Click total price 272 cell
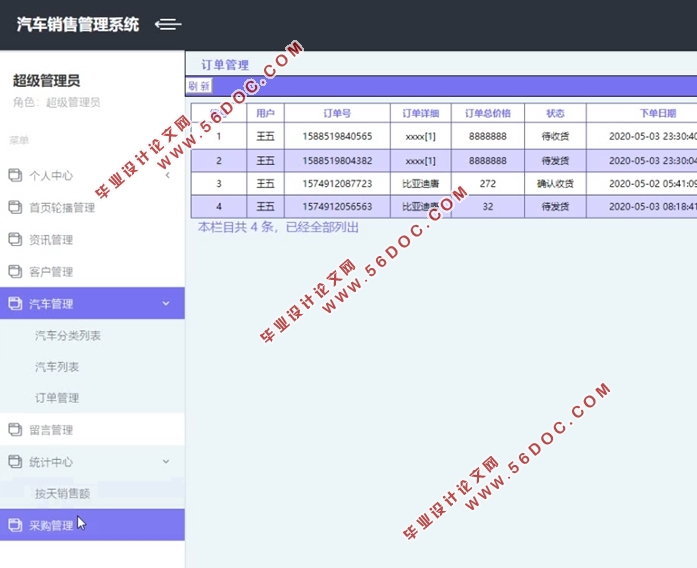 pyautogui.click(x=488, y=184)
